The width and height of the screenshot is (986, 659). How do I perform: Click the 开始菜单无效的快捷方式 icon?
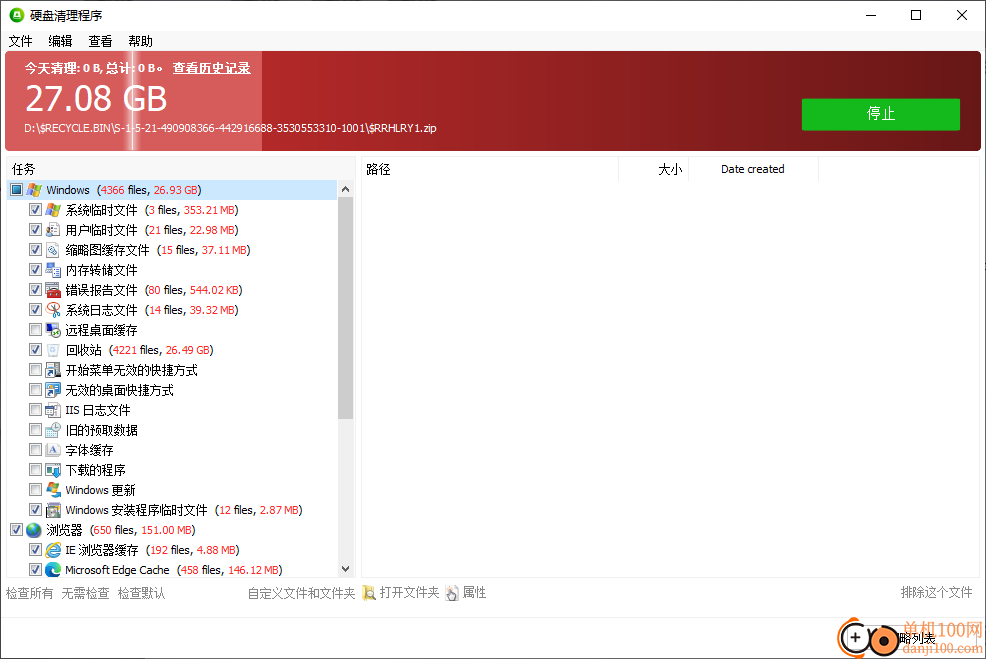point(53,370)
